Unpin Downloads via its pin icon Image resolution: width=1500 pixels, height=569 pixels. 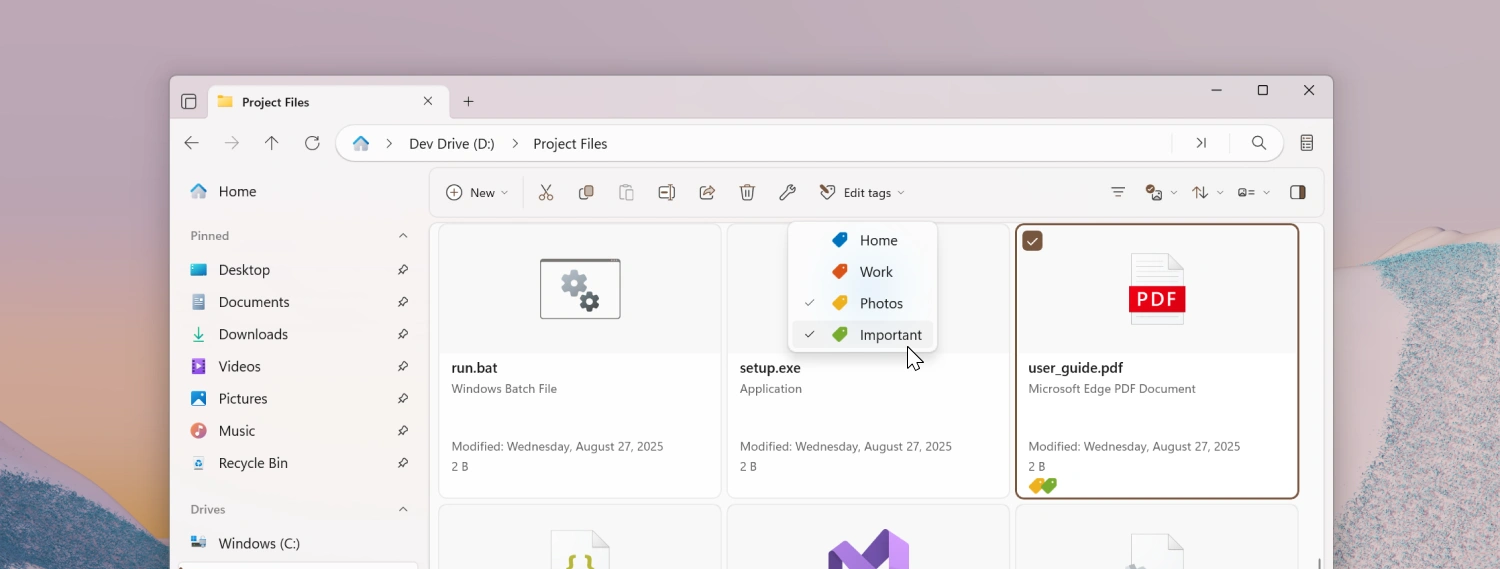click(x=403, y=334)
